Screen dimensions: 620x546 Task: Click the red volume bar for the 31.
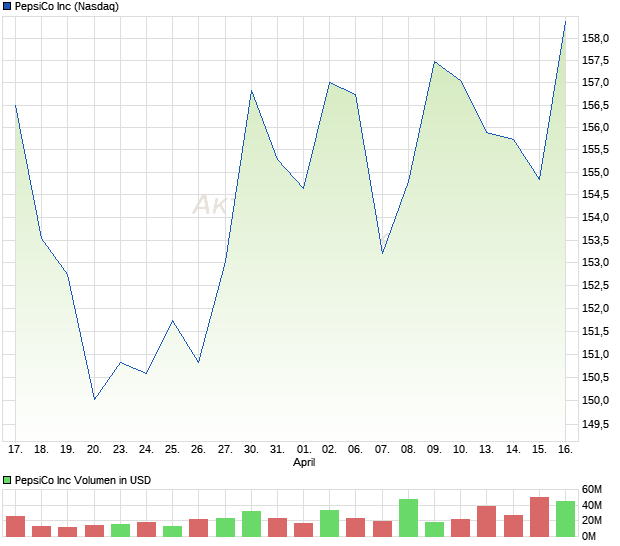[x=278, y=527]
